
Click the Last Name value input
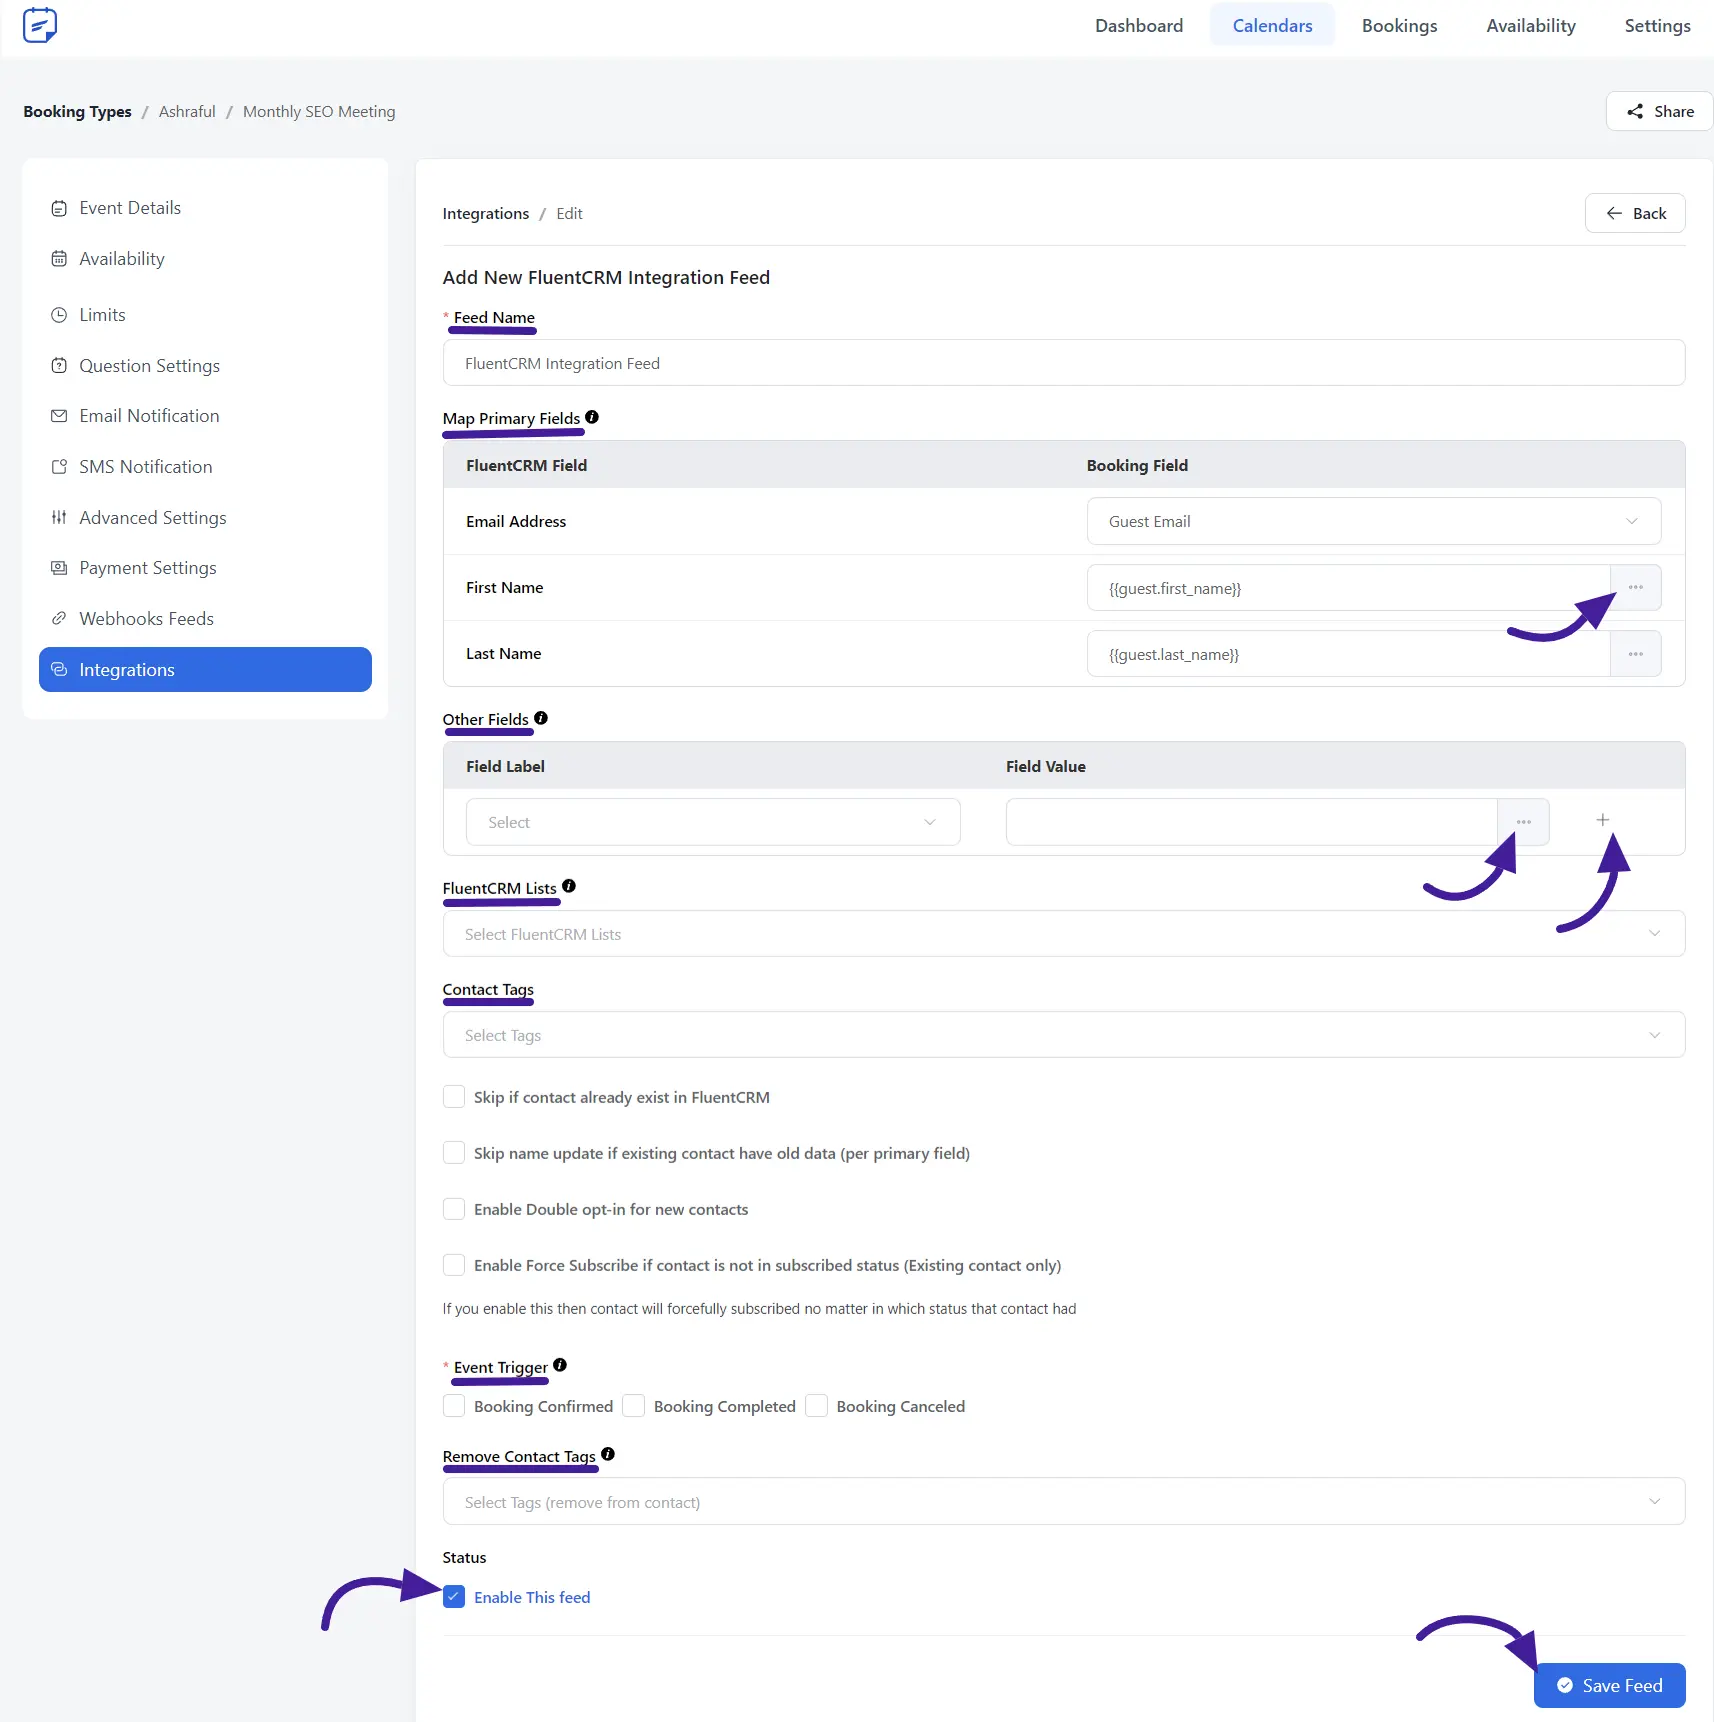click(1348, 654)
